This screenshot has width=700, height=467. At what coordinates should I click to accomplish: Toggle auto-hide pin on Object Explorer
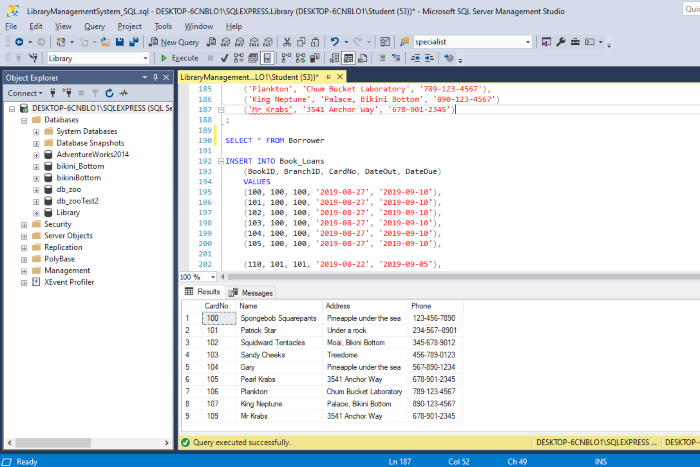coord(155,78)
